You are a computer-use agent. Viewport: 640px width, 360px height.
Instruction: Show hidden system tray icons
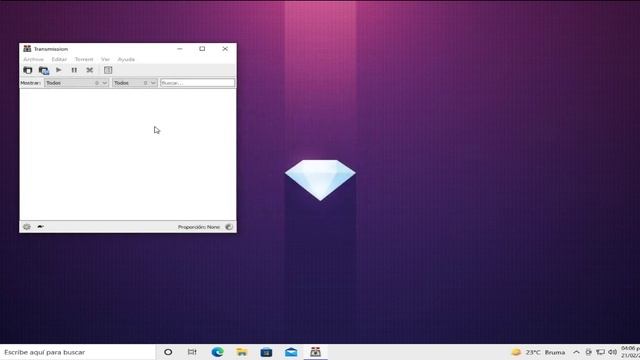click(576, 352)
